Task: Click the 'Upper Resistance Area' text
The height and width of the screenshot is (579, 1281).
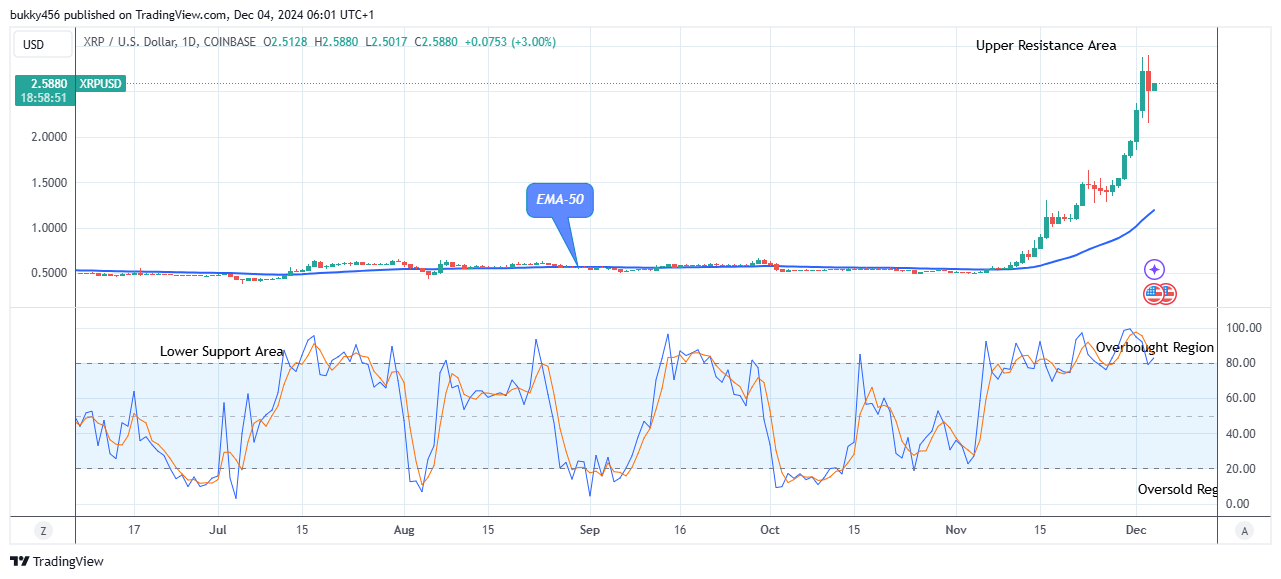Action: point(1046,45)
